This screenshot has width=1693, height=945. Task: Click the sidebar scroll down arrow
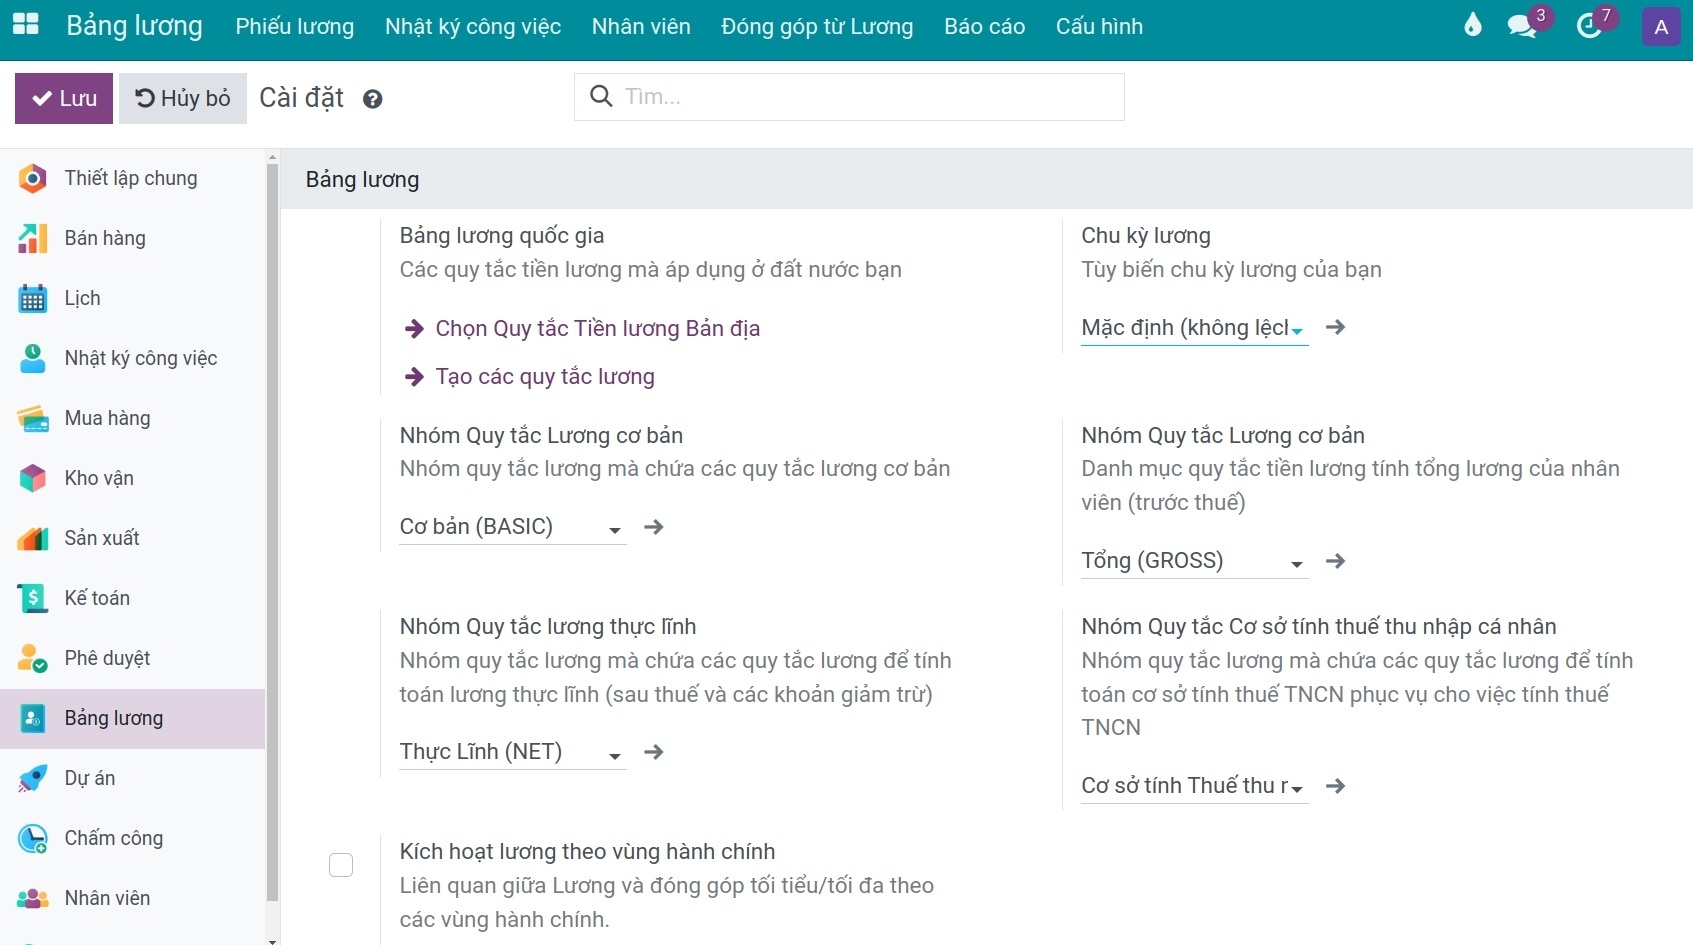tap(273, 940)
